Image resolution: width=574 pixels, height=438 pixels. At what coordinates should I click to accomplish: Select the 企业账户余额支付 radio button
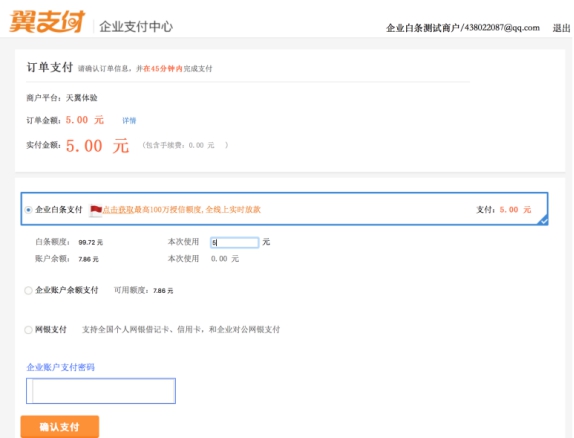(28, 290)
